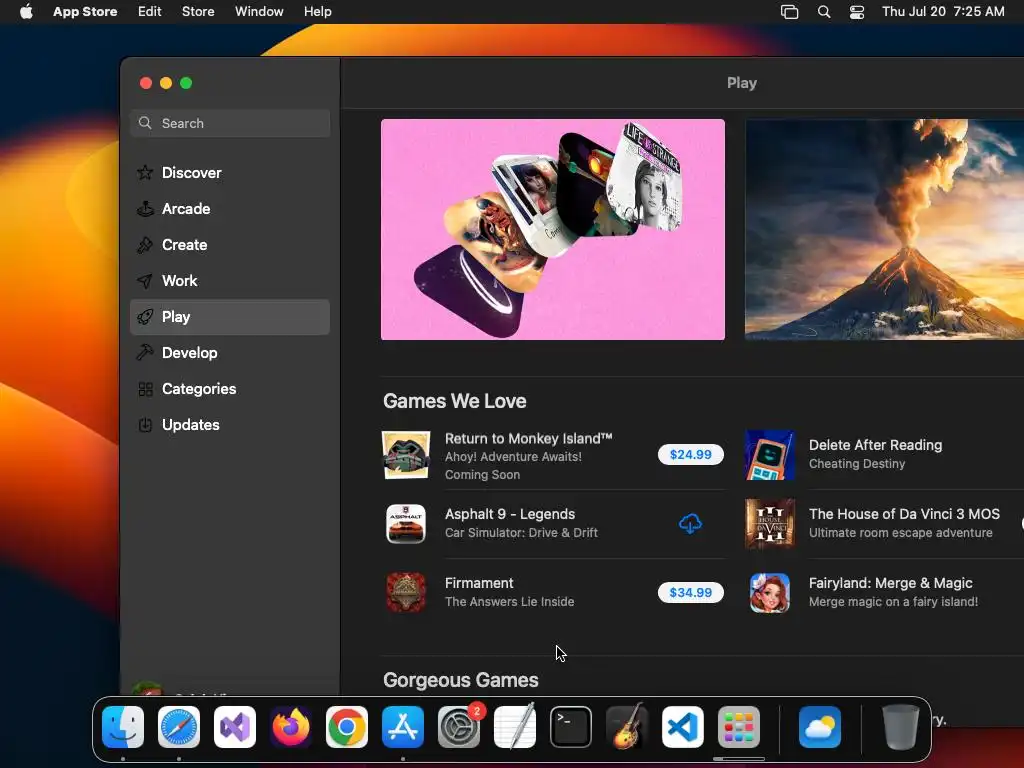The height and width of the screenshot is (768, 1024).
Task: Open Asphalt 9 - Legends app icon
Action: point(406,524)
